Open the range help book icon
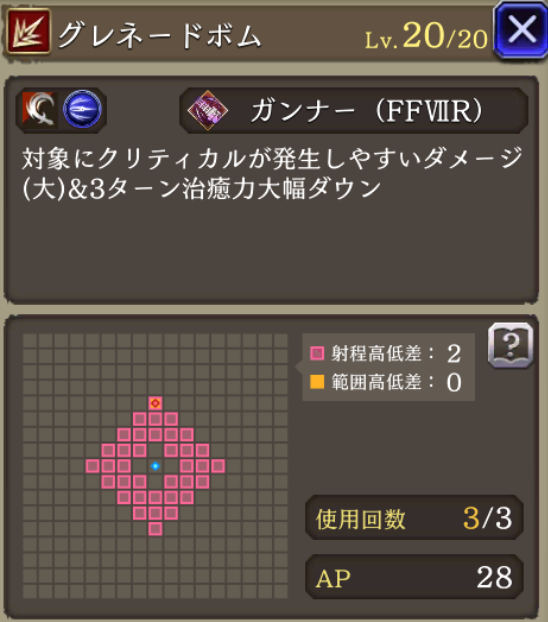 coord(511,345)
